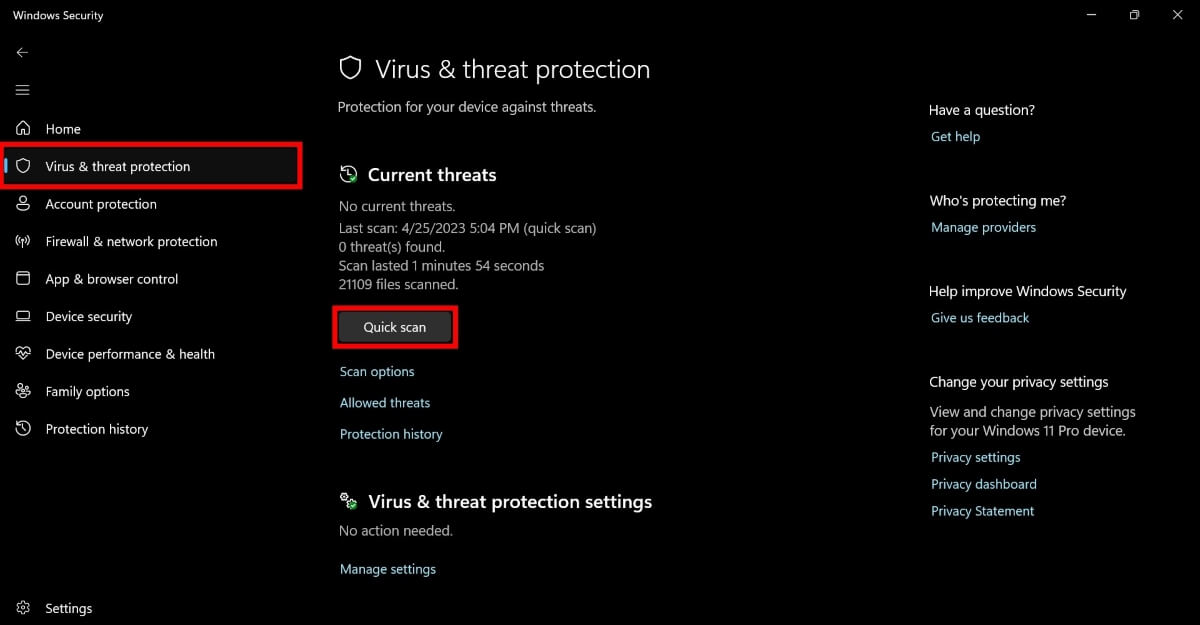Open Device security via its laptop icon
The image size is (1200, 625).
click(x=22, y=316)
